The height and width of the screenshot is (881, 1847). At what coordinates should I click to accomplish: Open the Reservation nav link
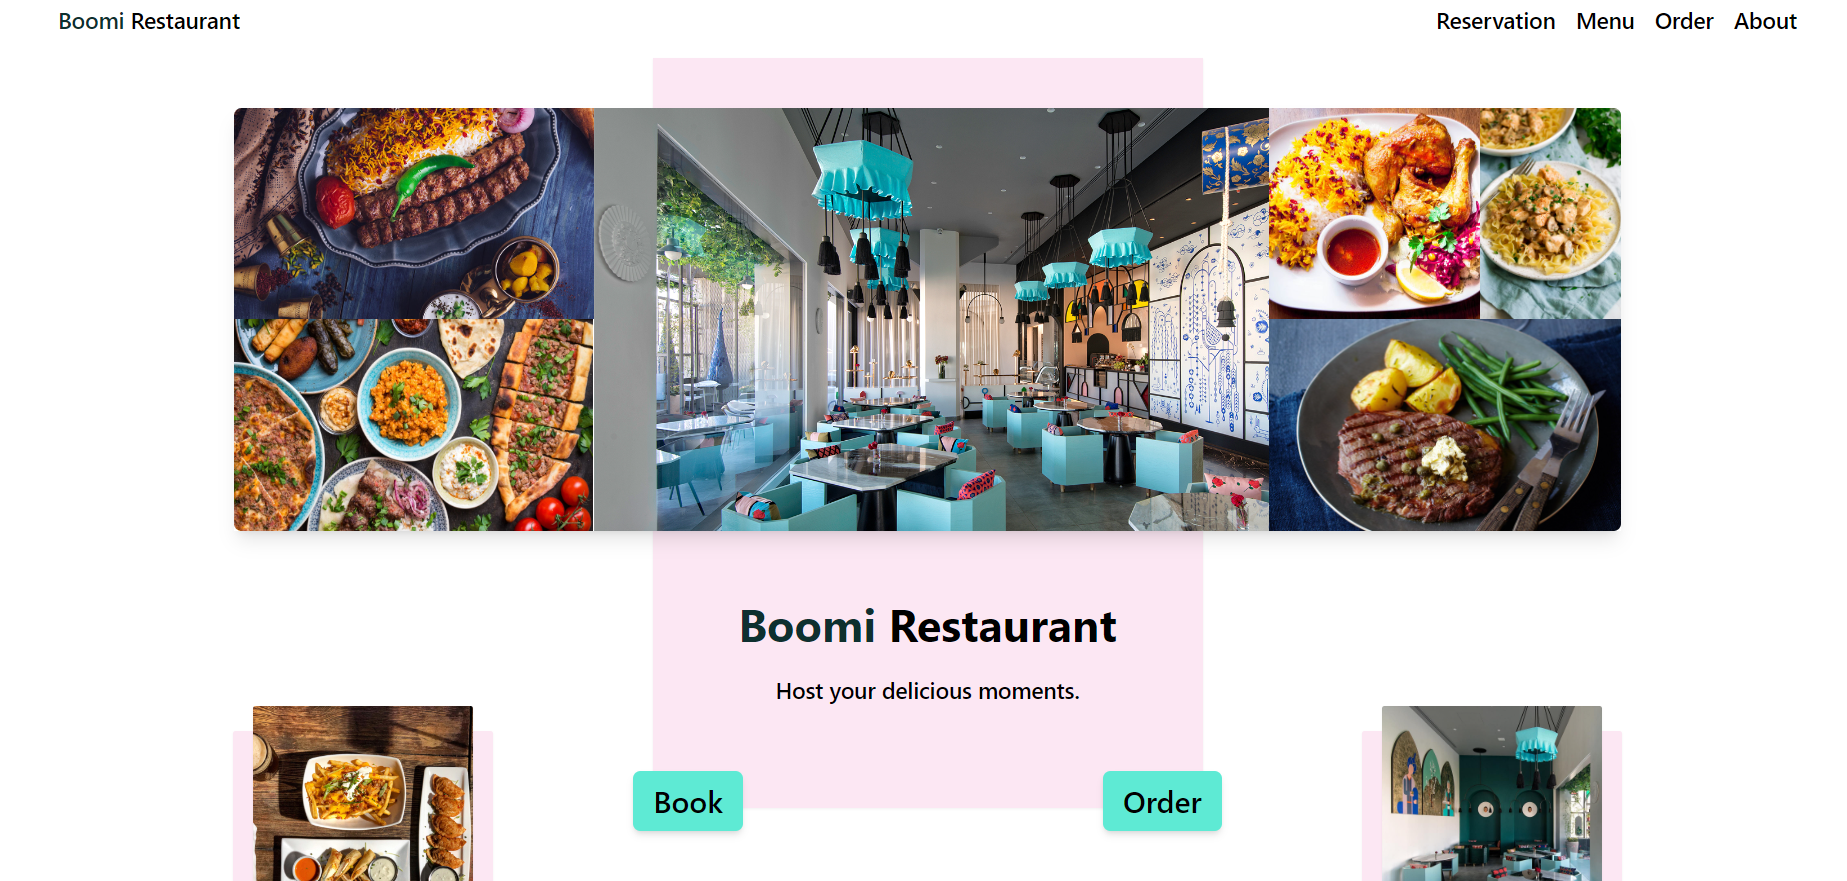point(1495,21)
